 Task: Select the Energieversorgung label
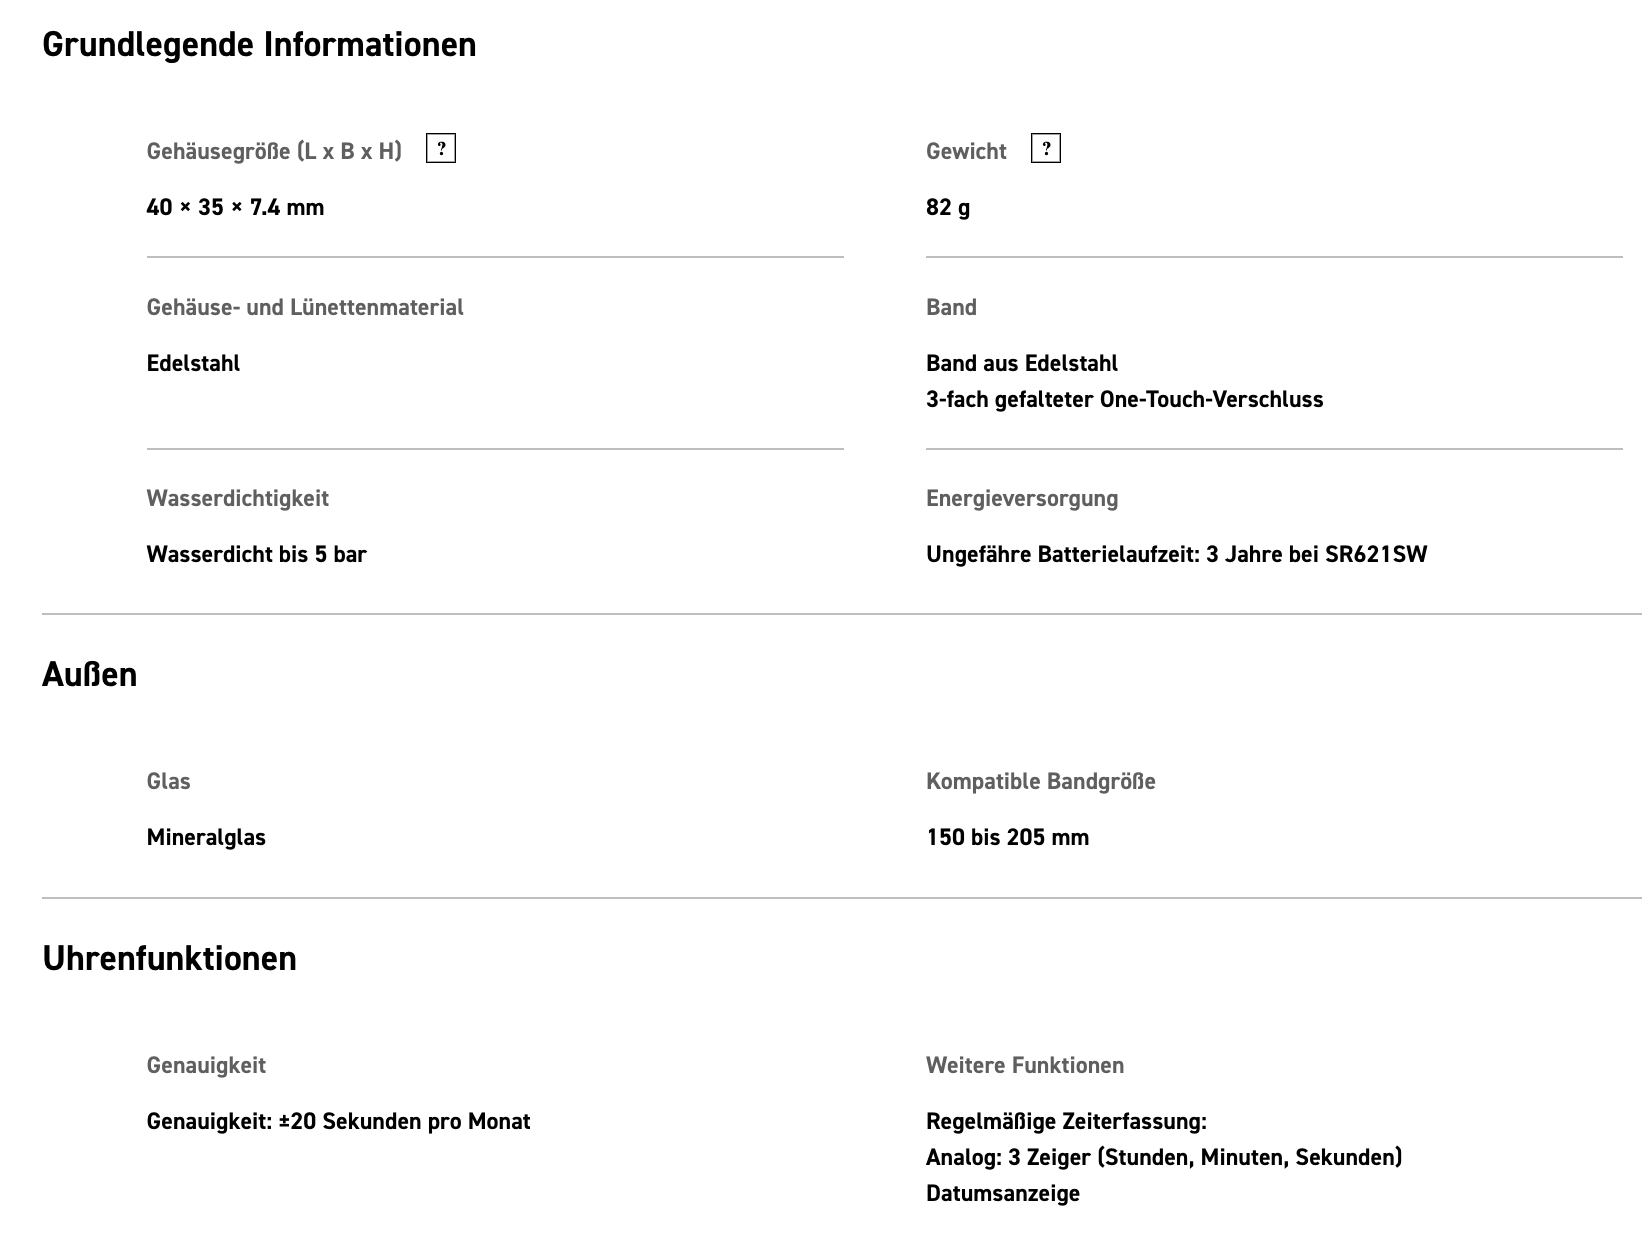(1022, 499)
